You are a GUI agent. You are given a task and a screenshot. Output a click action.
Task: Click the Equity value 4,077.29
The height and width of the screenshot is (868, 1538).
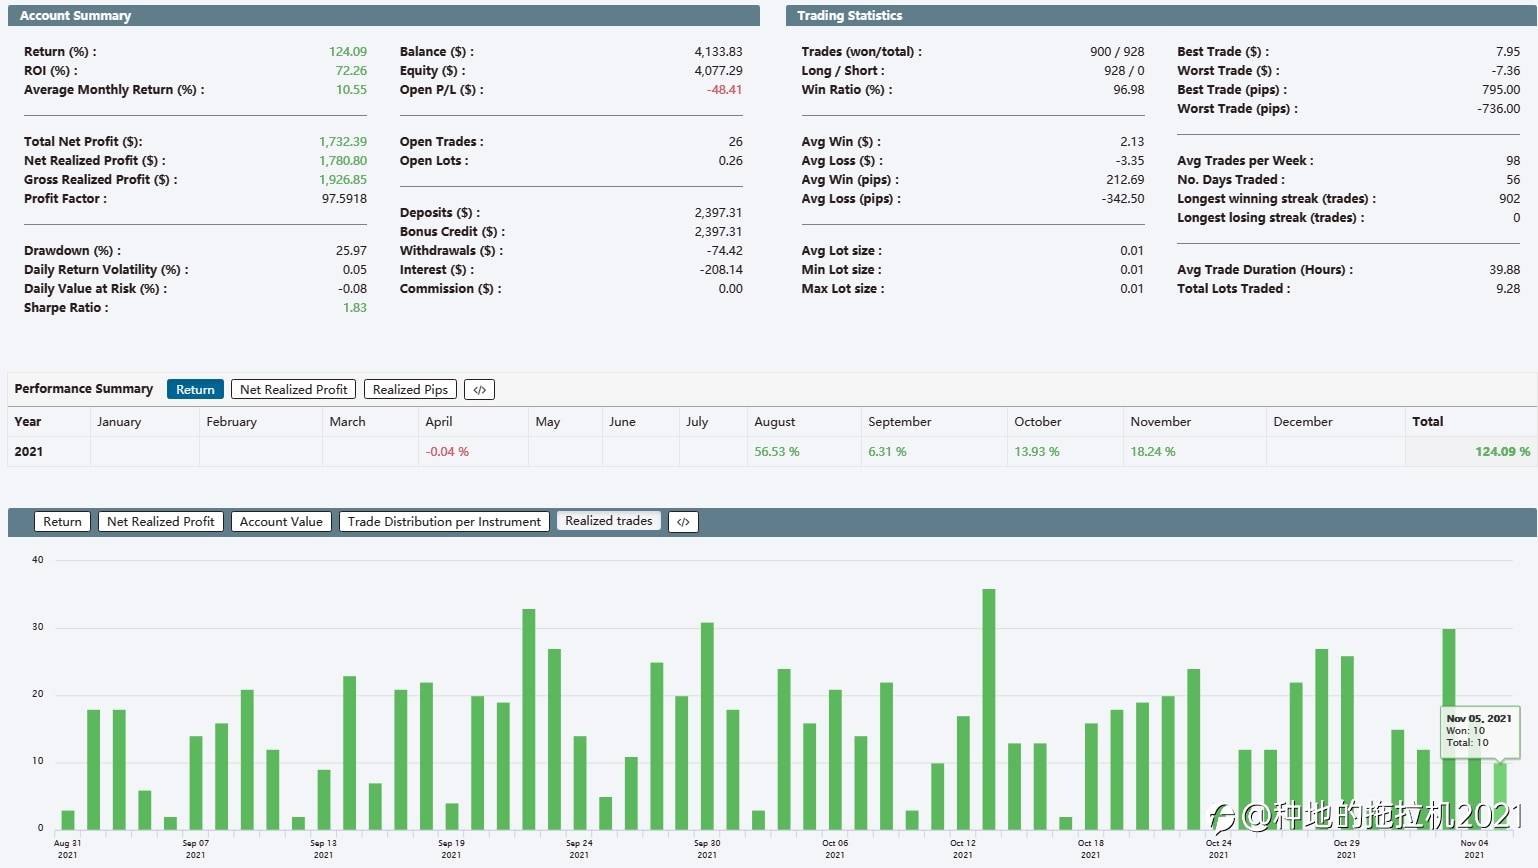(x=719, y=71)
